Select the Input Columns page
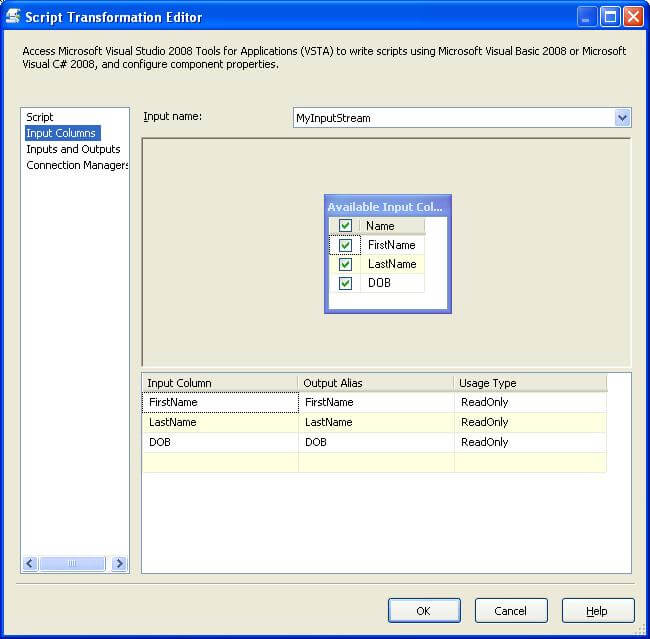This screenshot has width=650, height=639. 62,133
